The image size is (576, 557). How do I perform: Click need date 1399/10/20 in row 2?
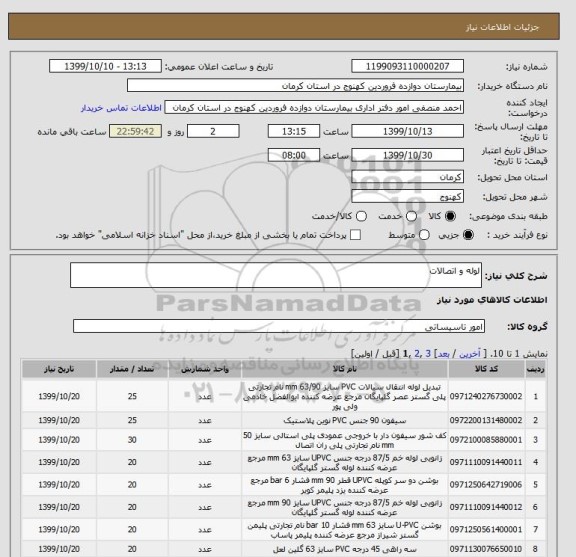(59, 420)
